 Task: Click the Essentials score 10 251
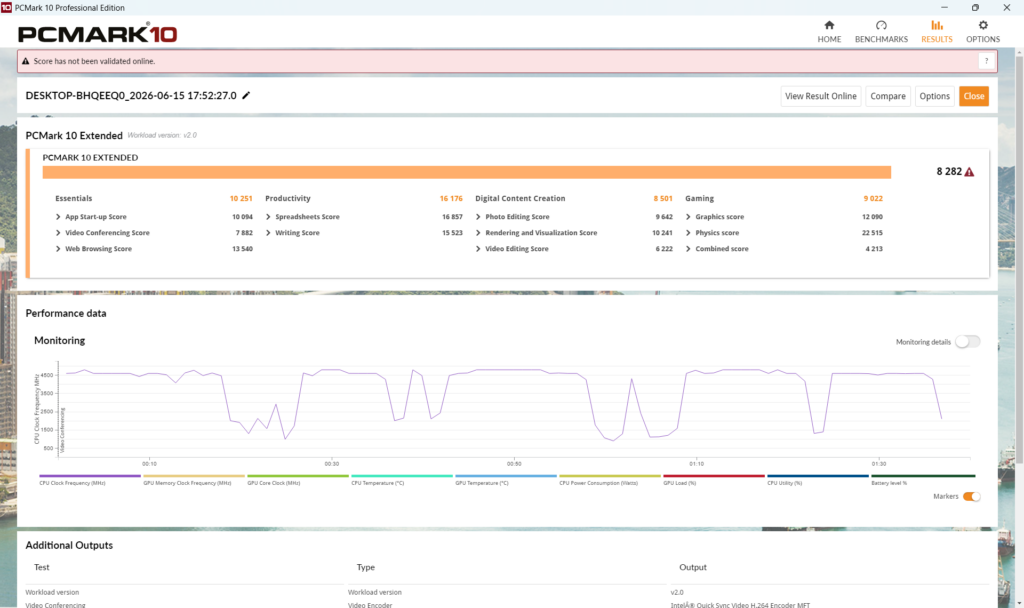(x=240, y=199)
